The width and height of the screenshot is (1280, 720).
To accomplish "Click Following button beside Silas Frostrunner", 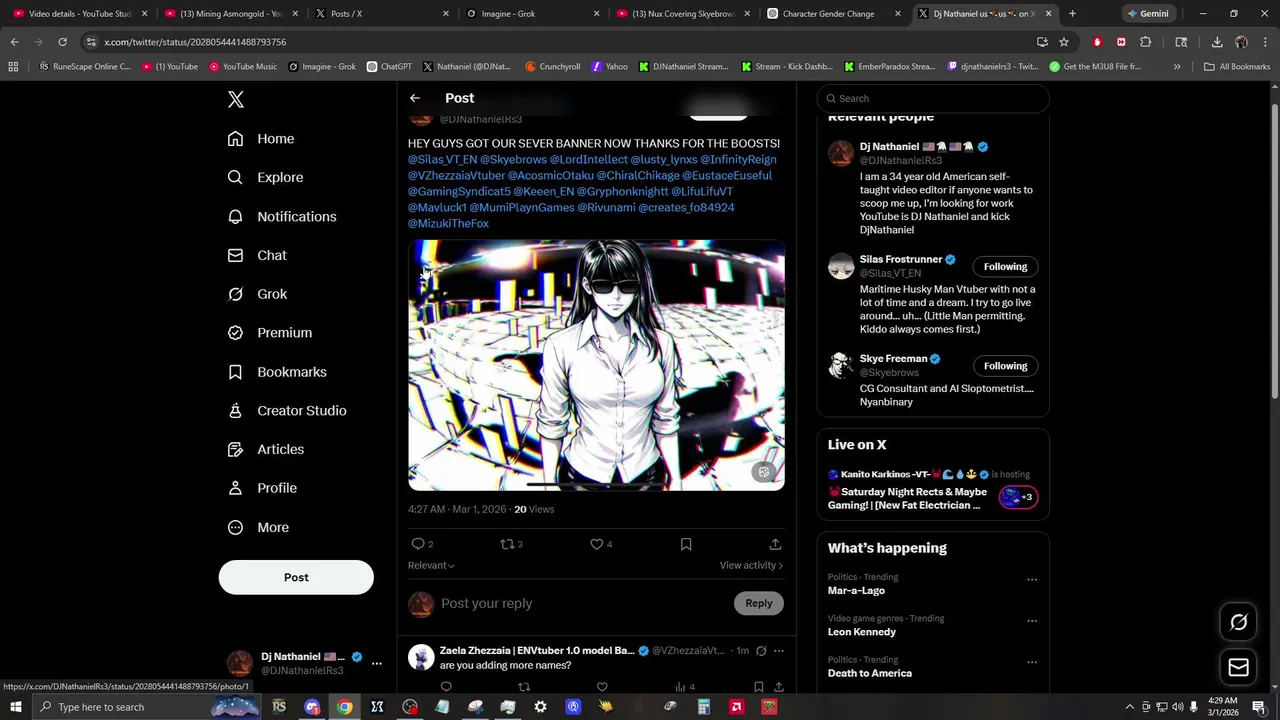I will tap(1005, 266).
